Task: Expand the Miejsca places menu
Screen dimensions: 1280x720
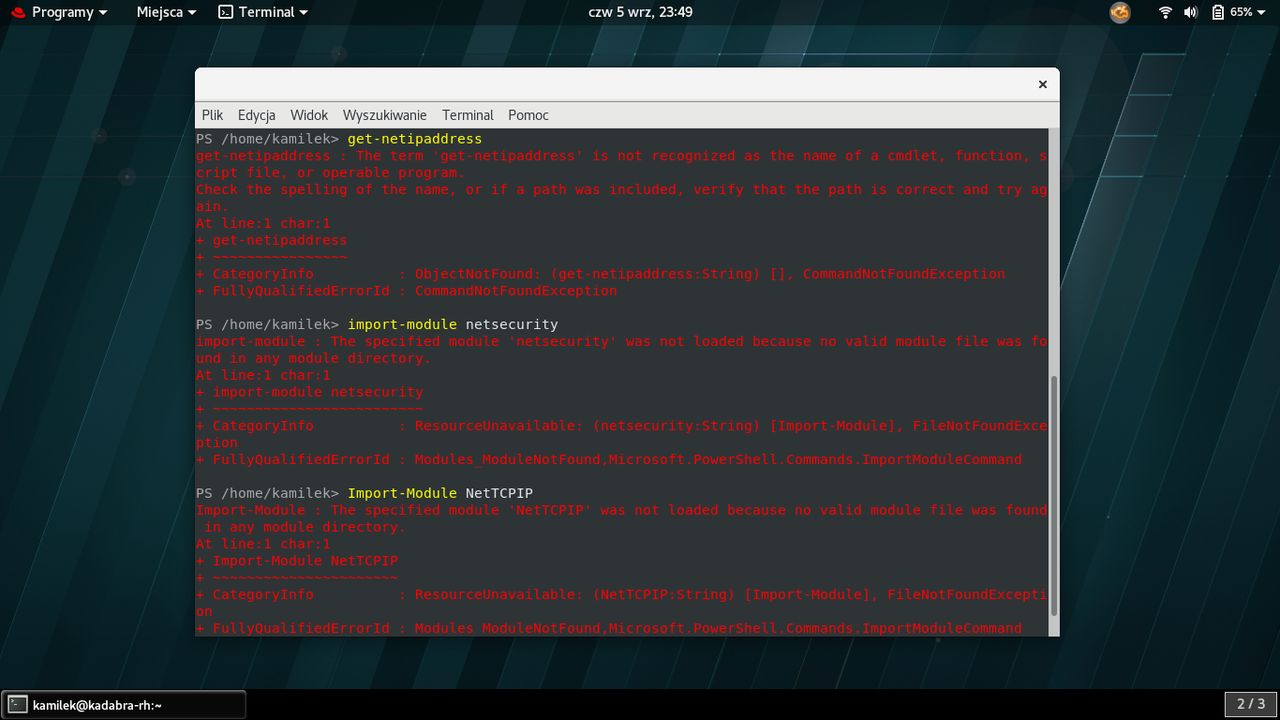Action: coord(166,12)
